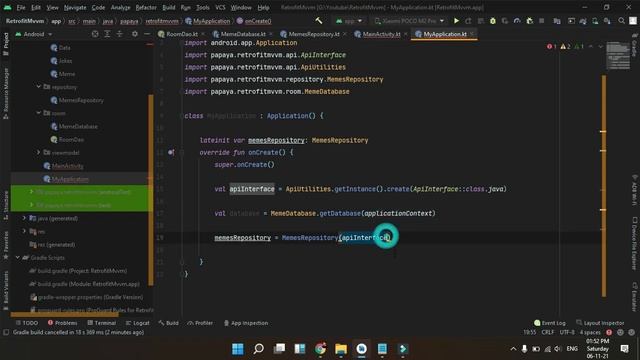Switch to the MainActivity.kt editor tab
The height and width of the screenshot is (360, 640).
[381, 34]
